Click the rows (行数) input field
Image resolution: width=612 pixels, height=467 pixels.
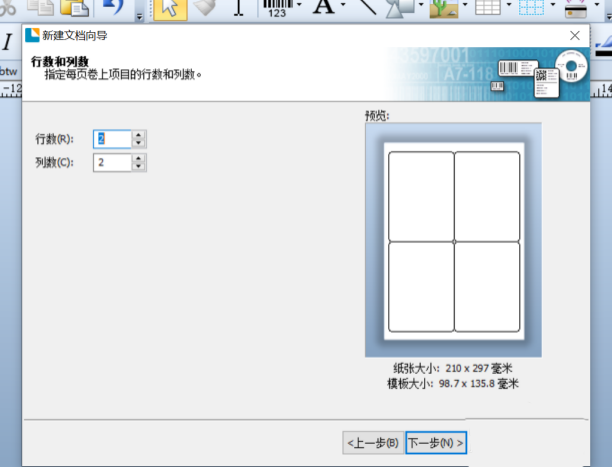click(x=112, y=139)
